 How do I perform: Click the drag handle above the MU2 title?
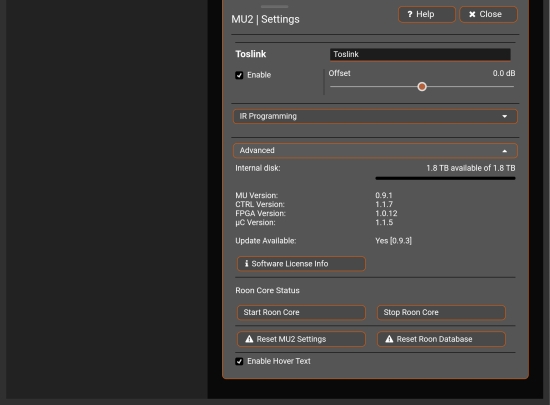(x=275, y=6)
